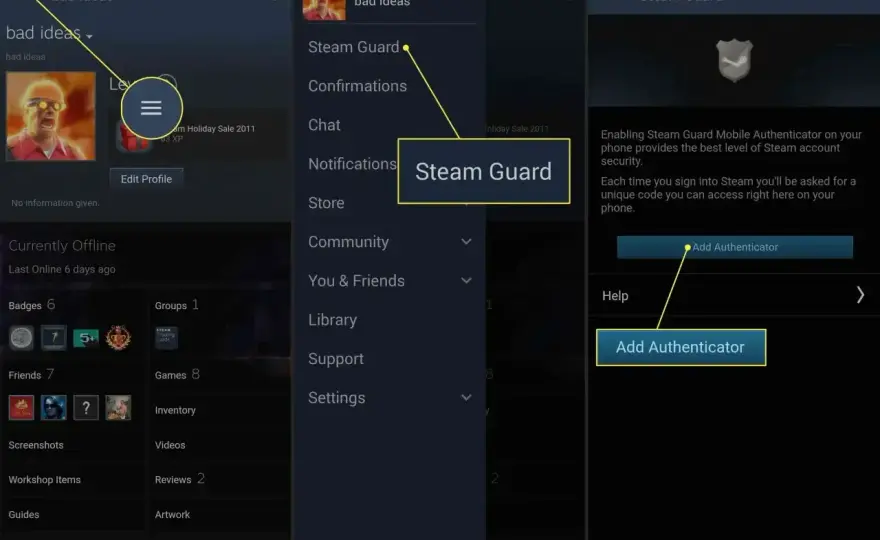The height and width of the screenshot is (540, 880).
Task: Click the Steam Guard shield icon
Action: [734, 60]
